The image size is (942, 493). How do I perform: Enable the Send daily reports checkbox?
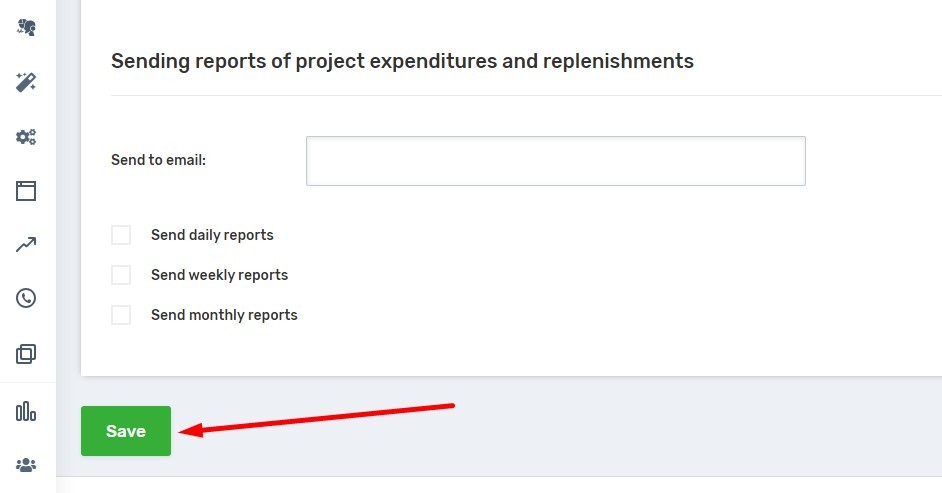click(121, 235)
